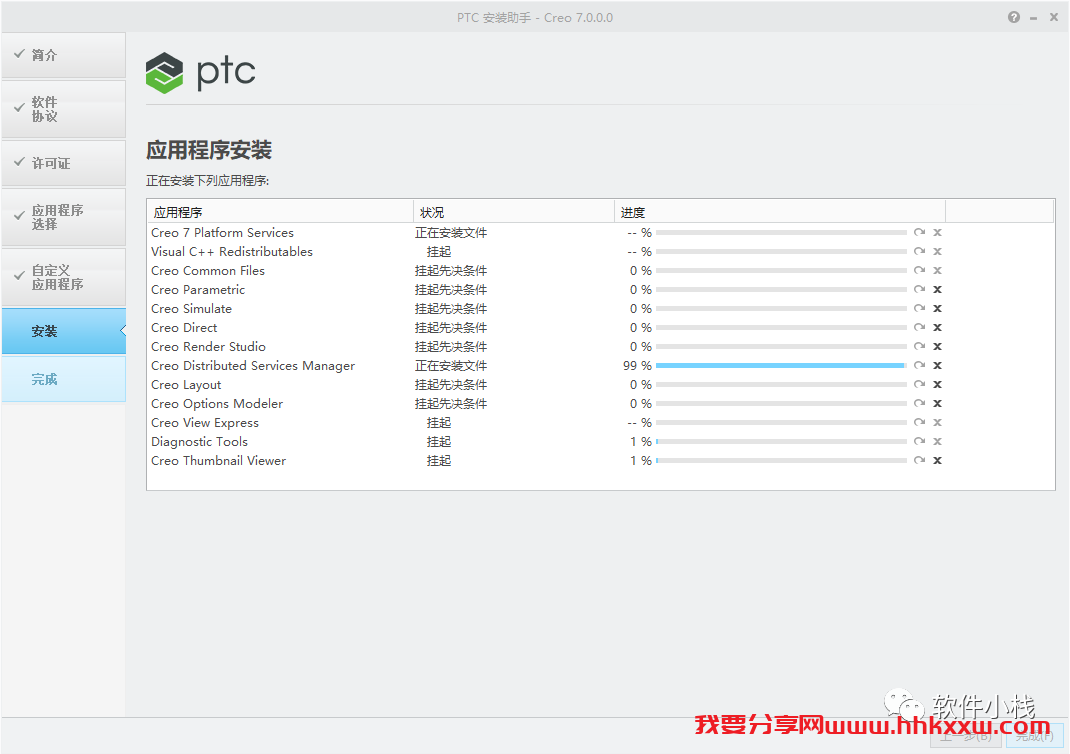Click the PTC logo
The image size is (1070, 754).
tap(201, 72)
